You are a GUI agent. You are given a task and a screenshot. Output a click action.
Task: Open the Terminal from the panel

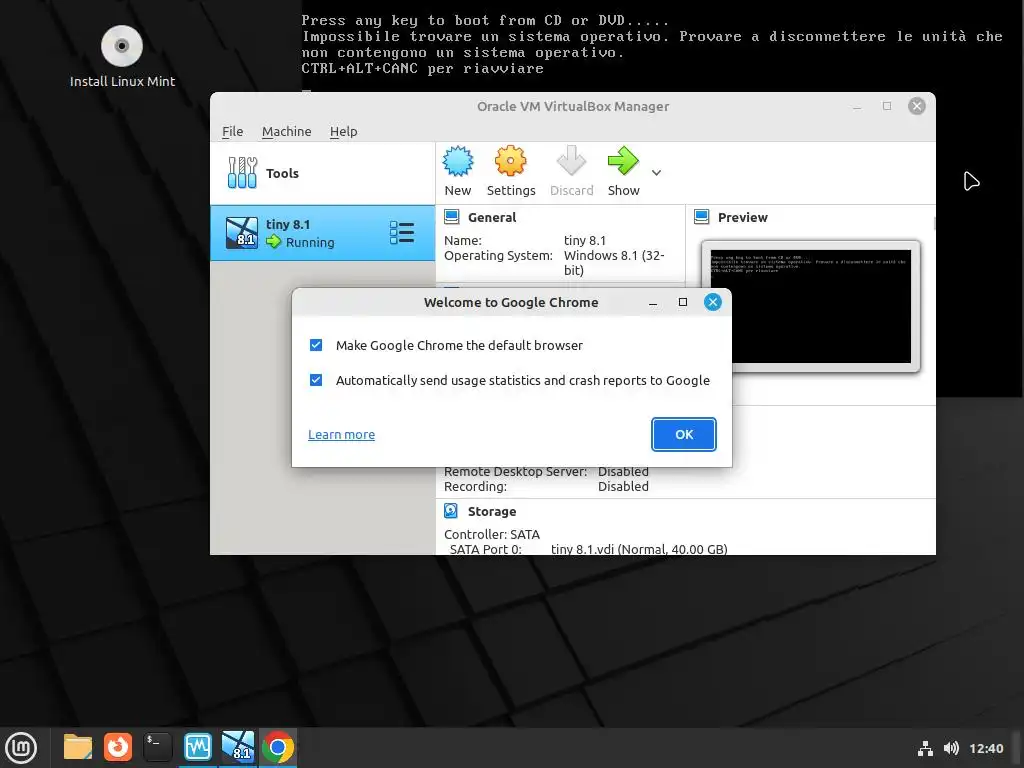click(x=157, y=747)
